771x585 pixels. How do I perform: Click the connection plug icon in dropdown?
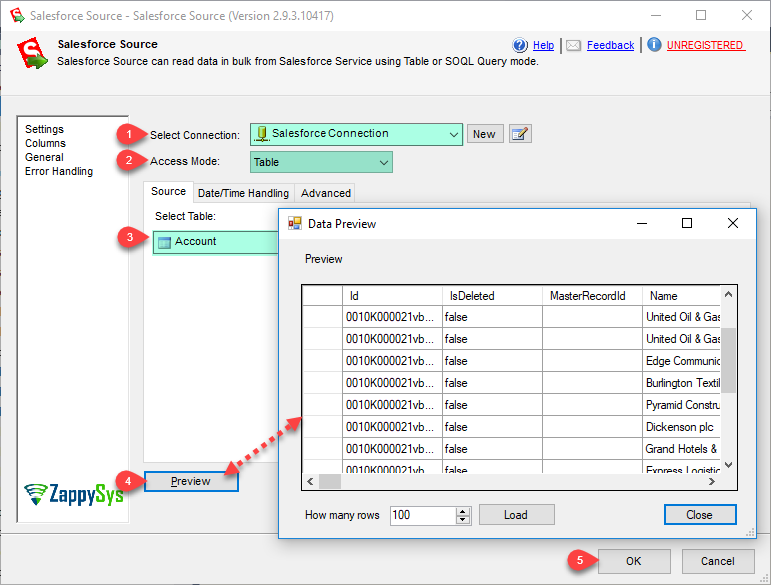tap(262, 134)
